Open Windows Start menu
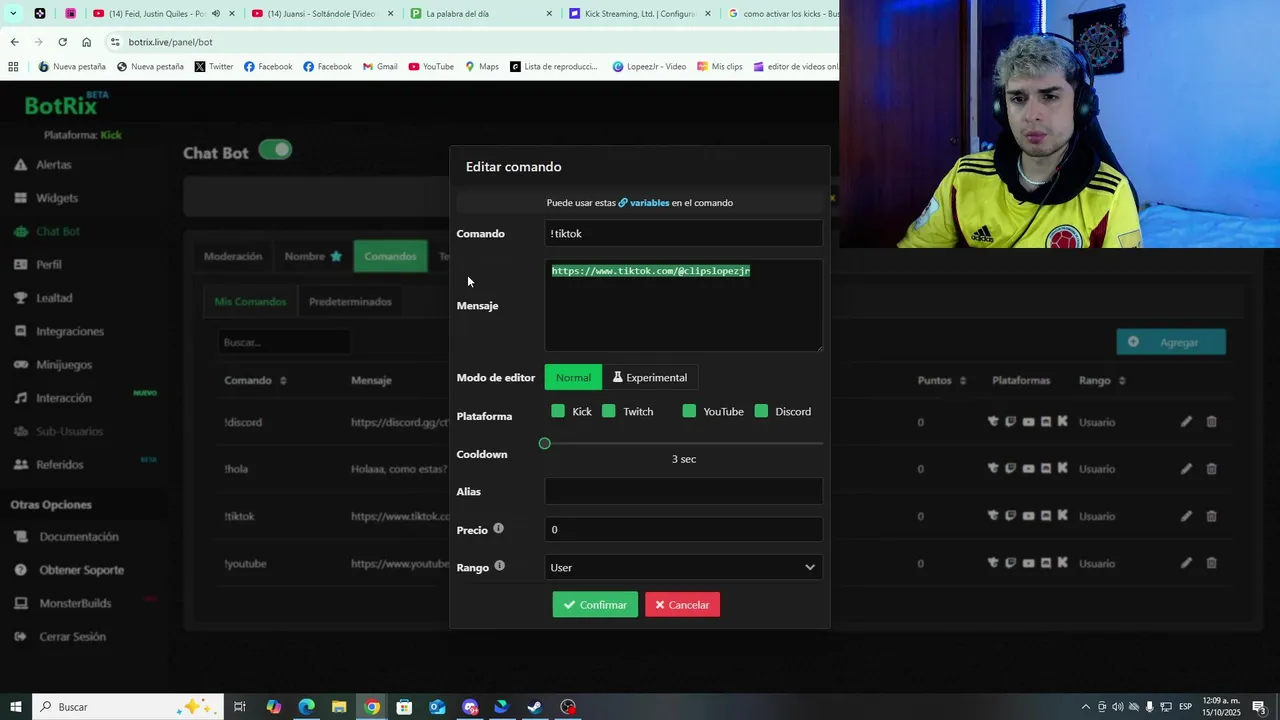This screenshot has width=1280, height=720. (x=16, y=707)
